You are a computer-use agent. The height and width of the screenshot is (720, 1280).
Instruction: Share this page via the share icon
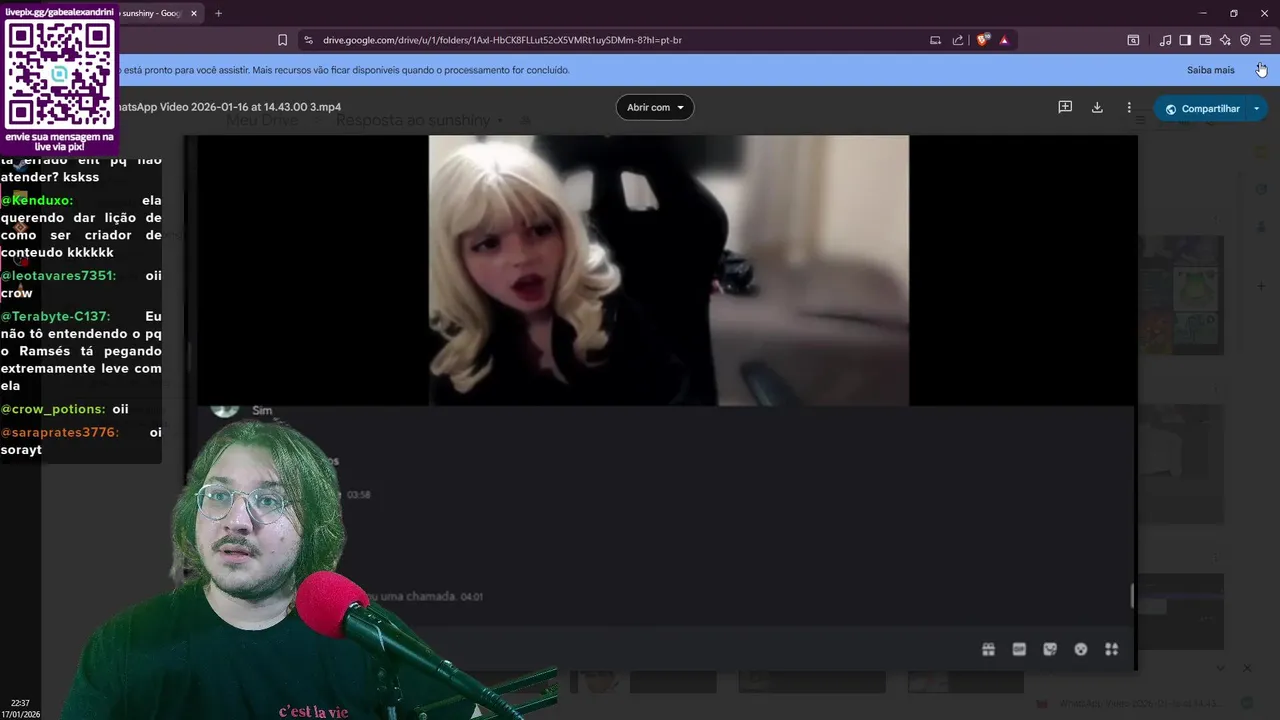[x=958, y=40]
